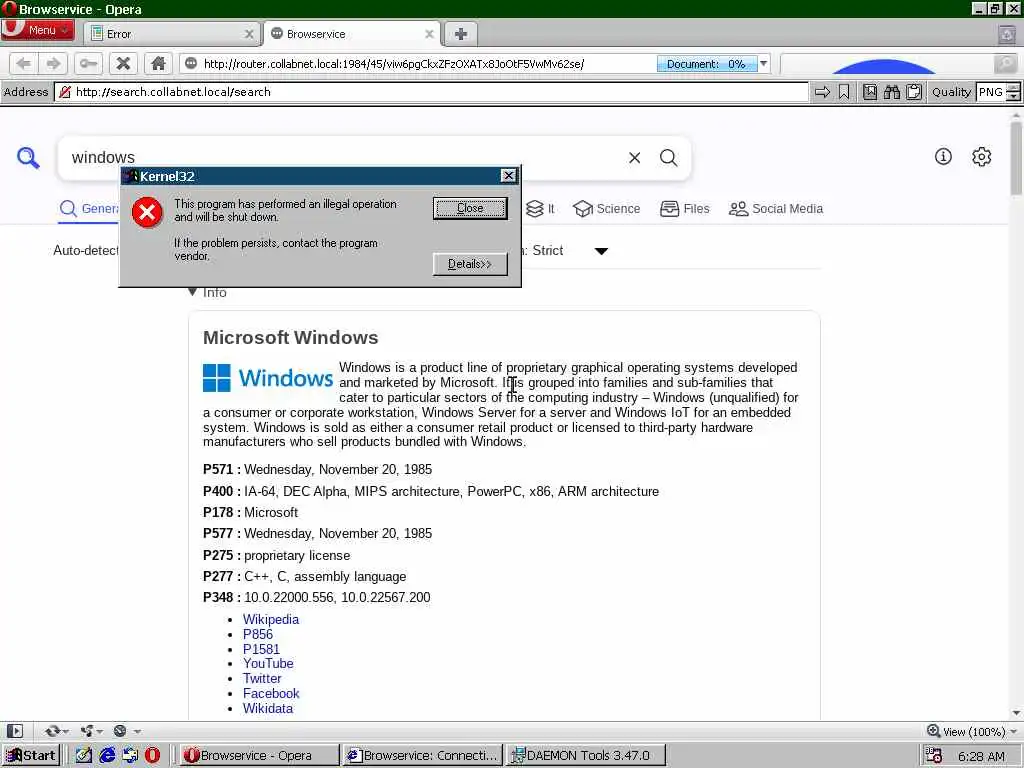Stop loading with the X button
Viewport: 1024px width, 768px height.
tap(123, 63)
